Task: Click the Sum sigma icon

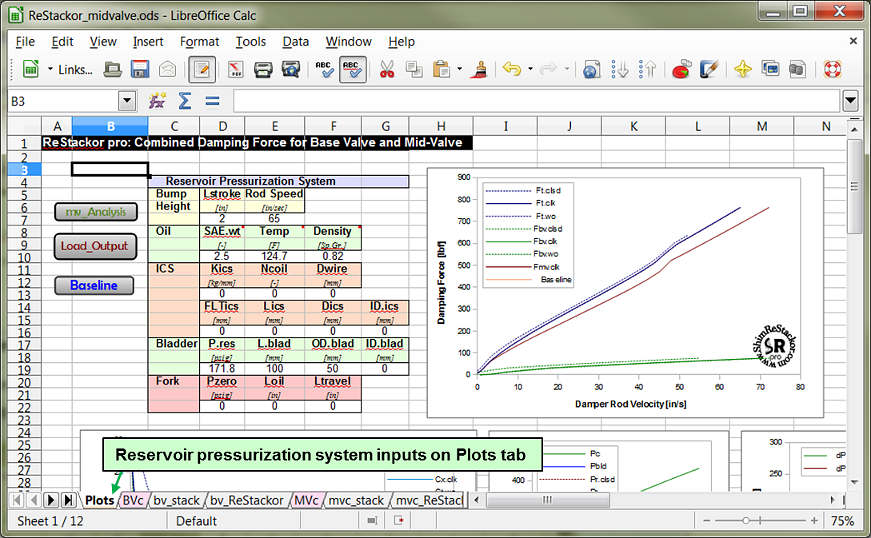Action: [x=185, y=101]
